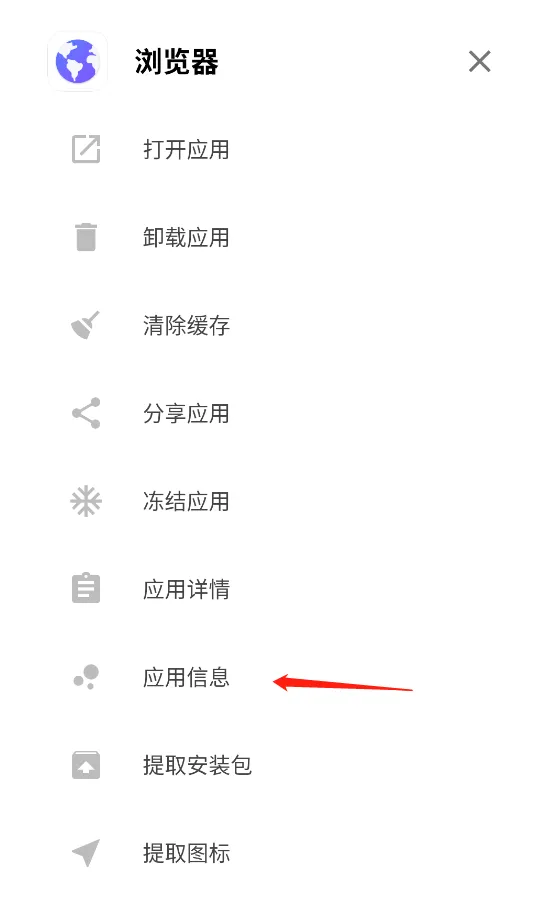Click the clipboard app details icon
The image size is (558, 917).
[86, 588]
